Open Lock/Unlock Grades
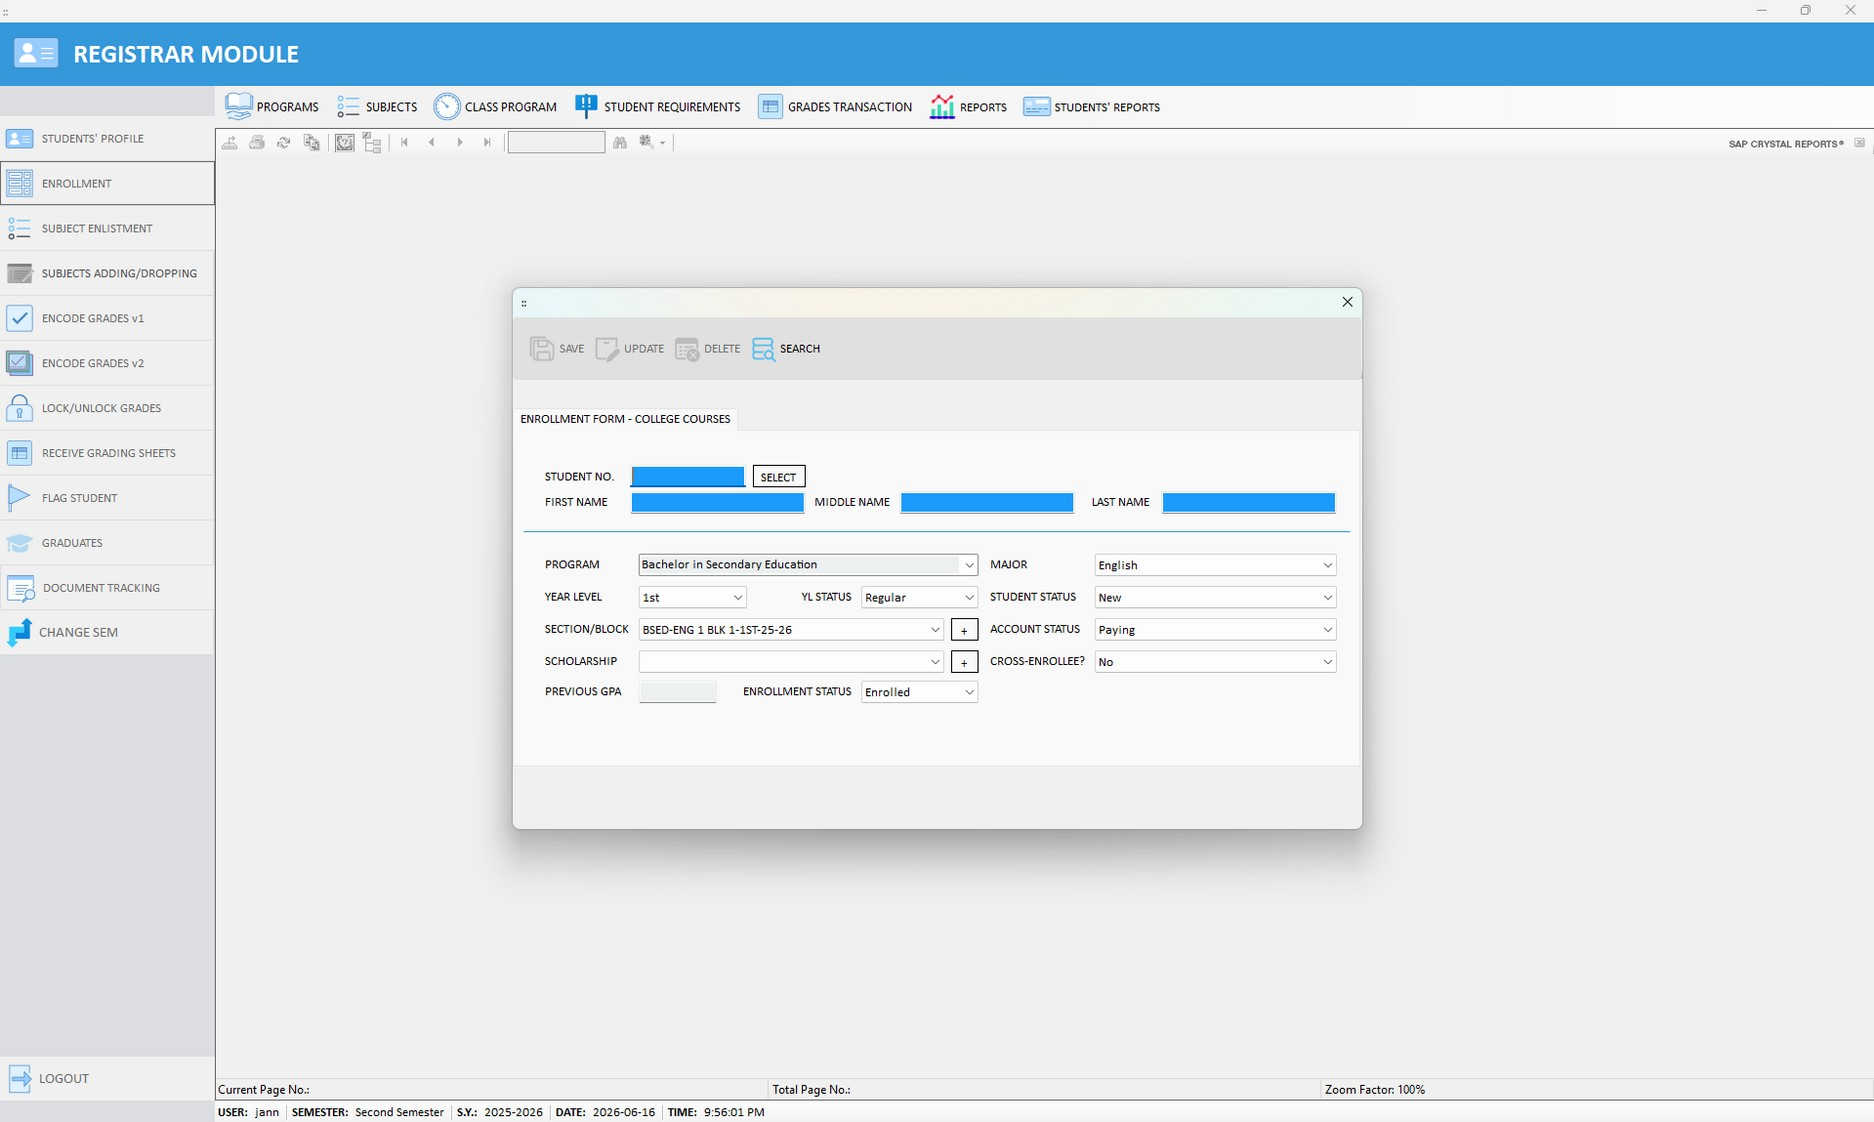The width and height of the screenshot is (1874, 1122). tap(107, 408)
